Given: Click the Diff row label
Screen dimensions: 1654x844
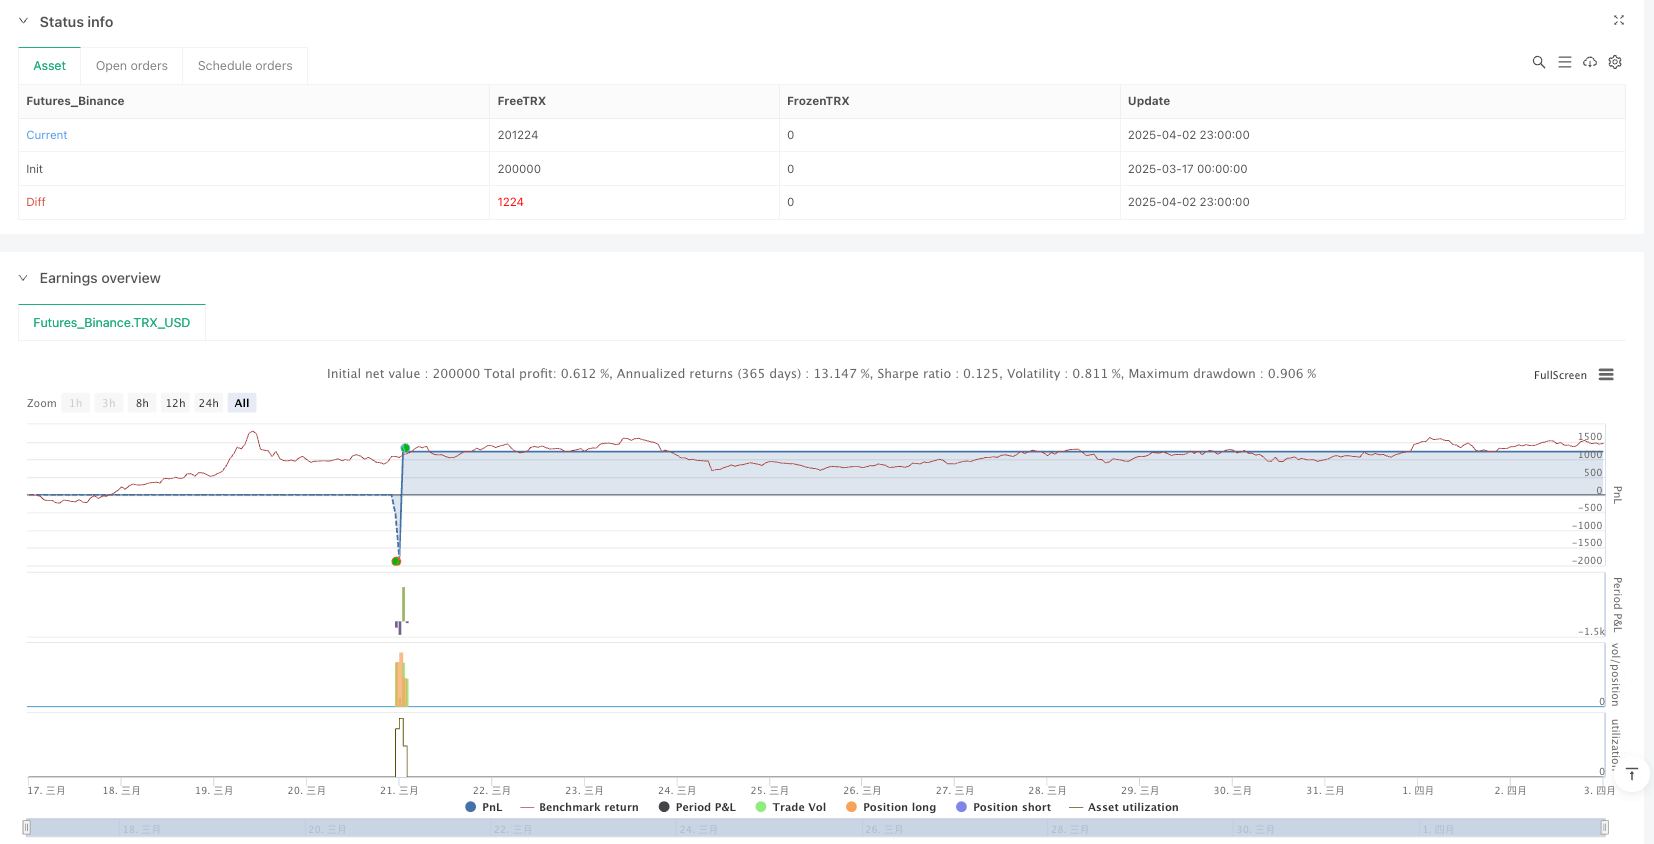Looking at the screenshot, I should [x=36, y=202].
